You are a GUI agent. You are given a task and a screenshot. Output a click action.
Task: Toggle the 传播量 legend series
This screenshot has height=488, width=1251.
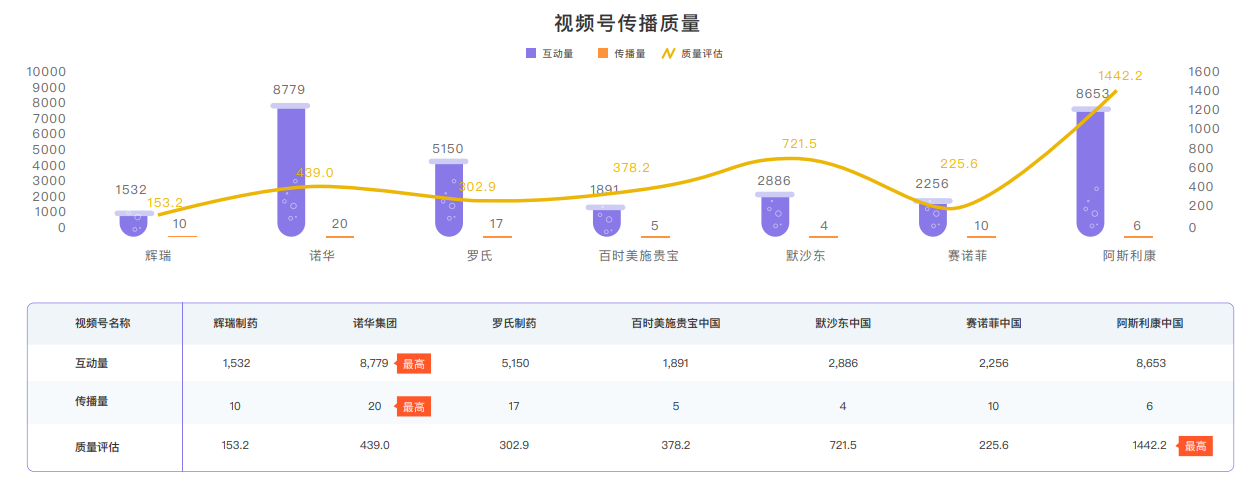[x=622, y=54]
